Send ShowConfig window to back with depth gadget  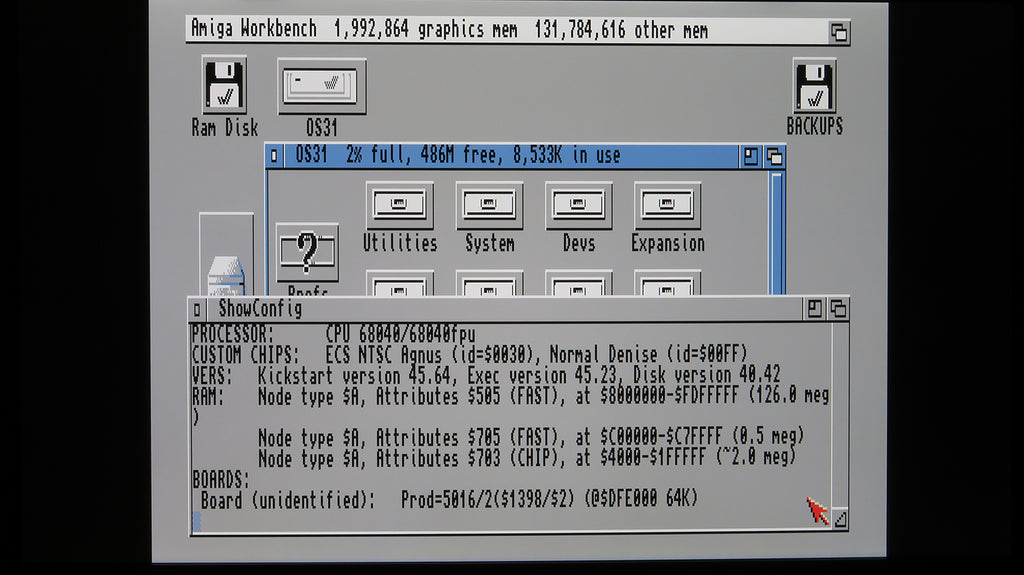coord(838,309)
